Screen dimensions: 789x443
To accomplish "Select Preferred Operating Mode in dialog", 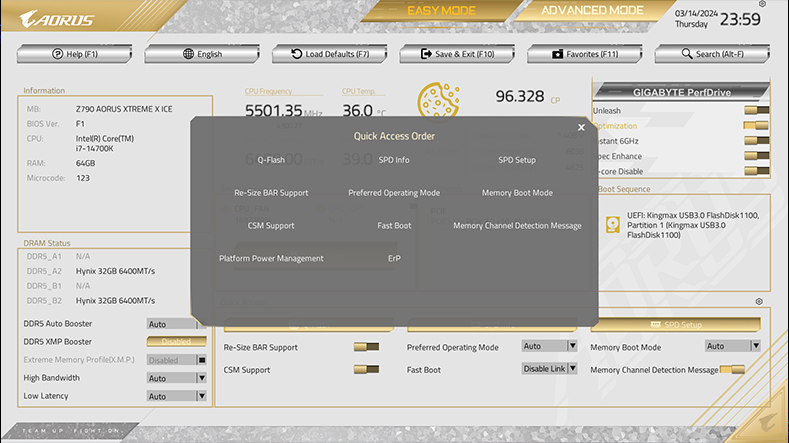I will 394,193.
